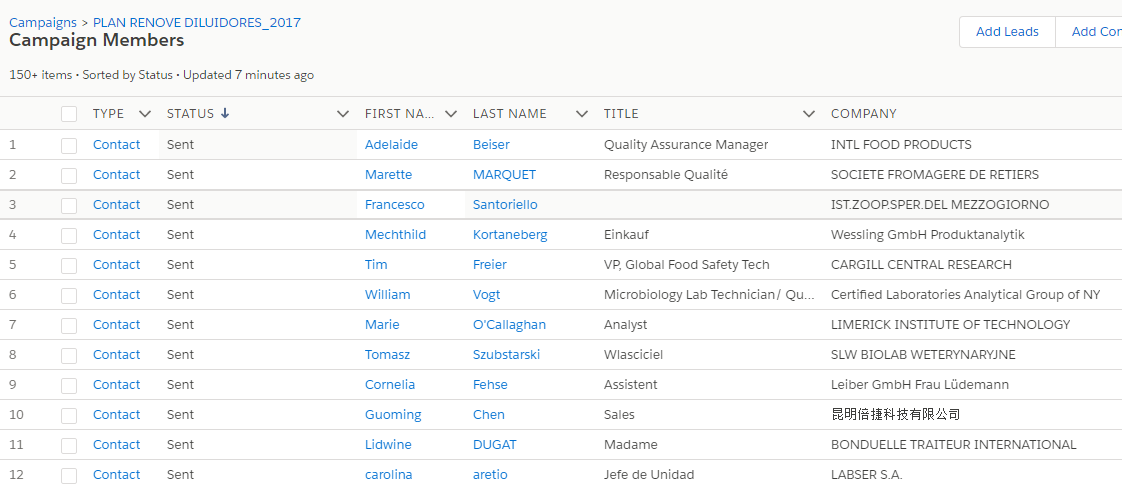Open last name O'Callaghan link
Image resolution: width=1122 pixels, height=489 pixels.
[x=509, y=325]
